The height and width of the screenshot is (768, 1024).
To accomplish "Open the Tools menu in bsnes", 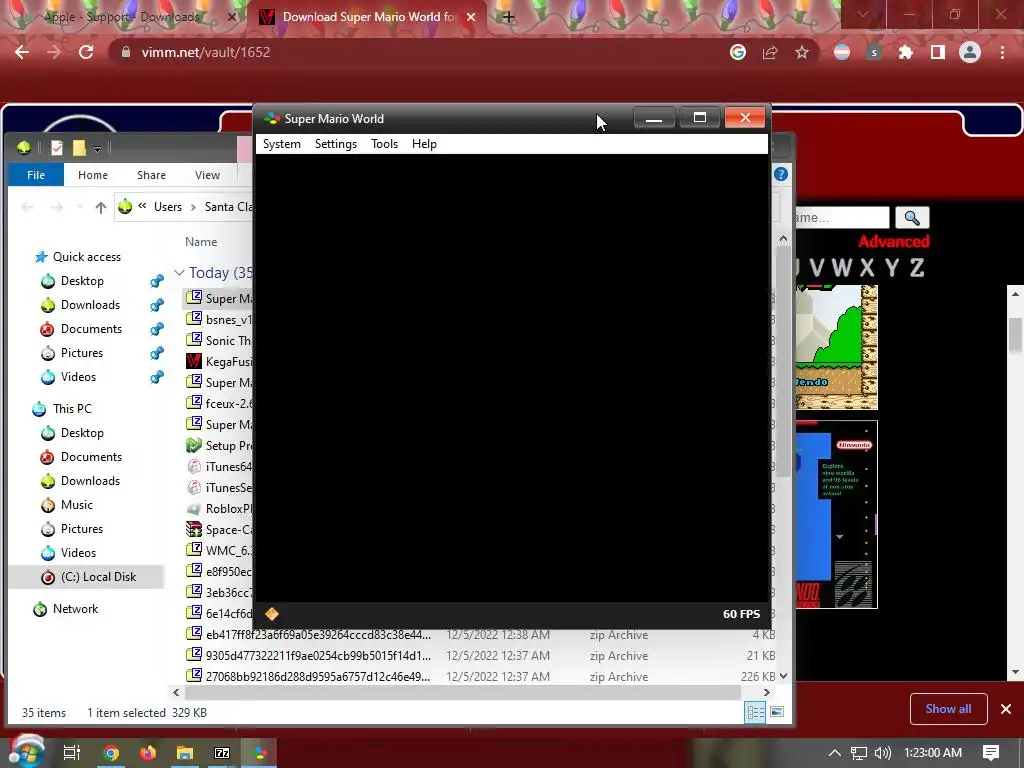I will click(x=384, y=144).
